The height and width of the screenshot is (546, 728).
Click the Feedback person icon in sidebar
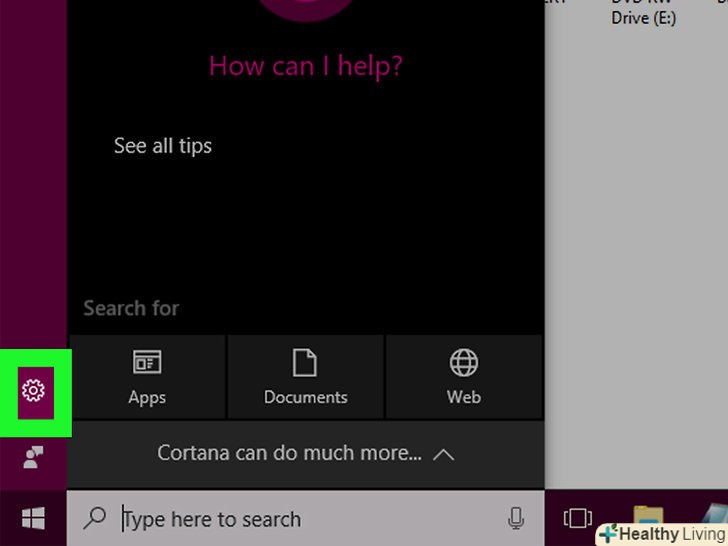pyautogui.click(x=33, y=457)
